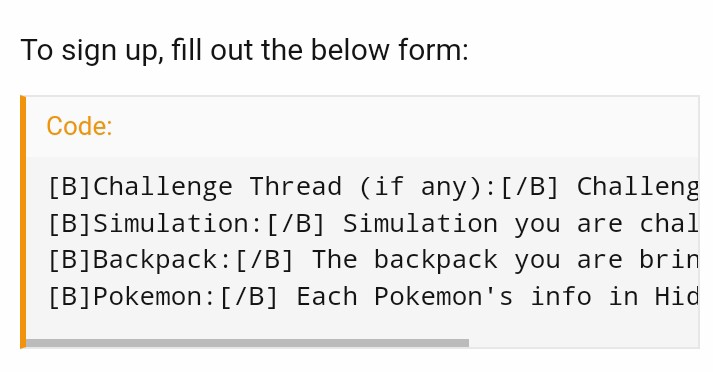The image size is (713, 372).
Task: Click the orange "Code:" label
Action: [x=79, y=126]
